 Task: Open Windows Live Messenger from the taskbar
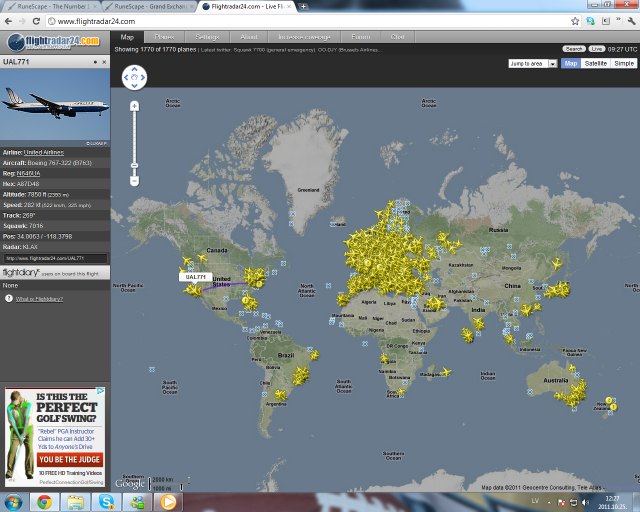pos(137,503)
